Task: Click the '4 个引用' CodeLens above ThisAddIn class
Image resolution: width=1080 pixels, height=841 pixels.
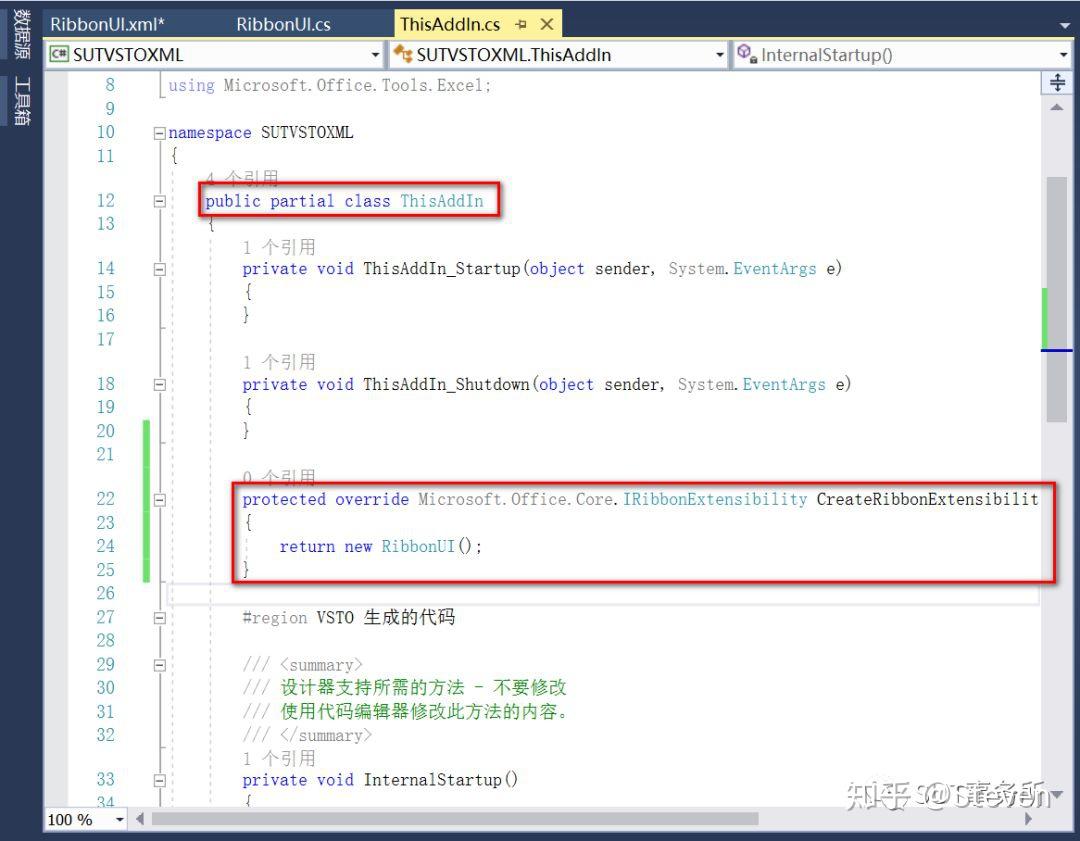Action: pyautogui.click(x=242, y=179)
